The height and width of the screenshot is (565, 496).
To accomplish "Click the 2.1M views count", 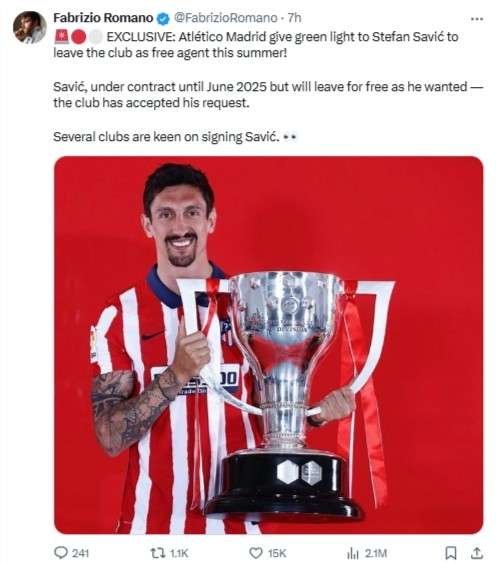I will tap(376, 553).
